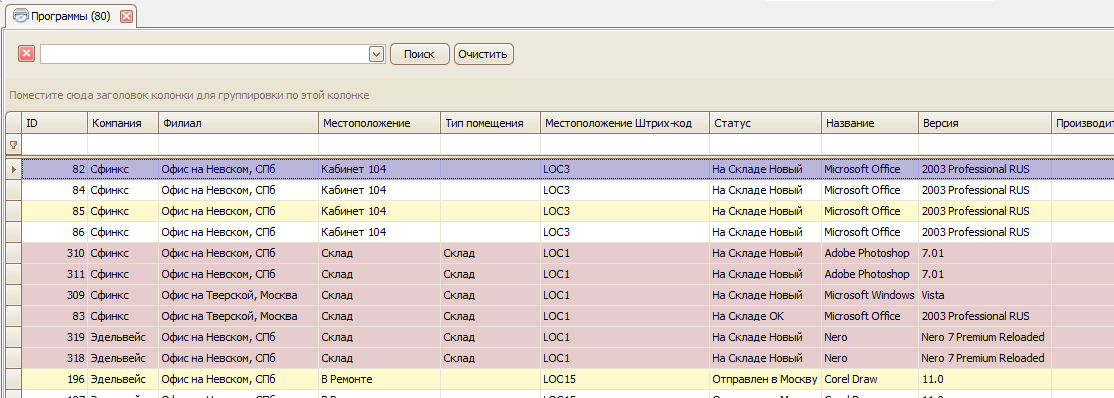Click filter cell under Статус column
Screen dimensions: 1114x398
click(765, 145)
